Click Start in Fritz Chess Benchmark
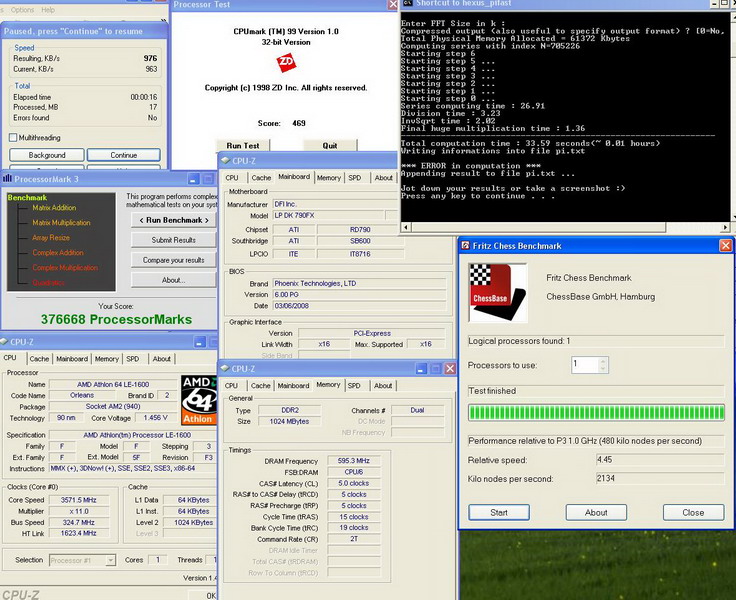The image size is (736, 600). point(499,512)
